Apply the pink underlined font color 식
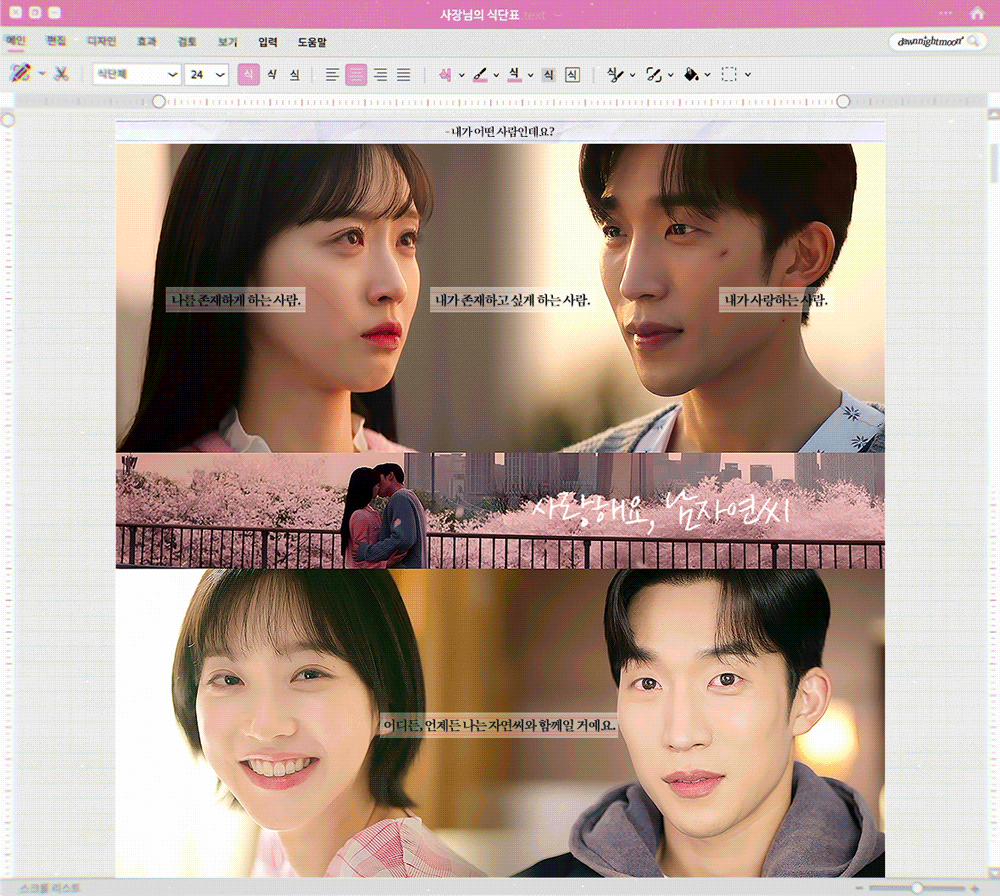This screenshot has width=1000, height=896. (x=514, y=75)
